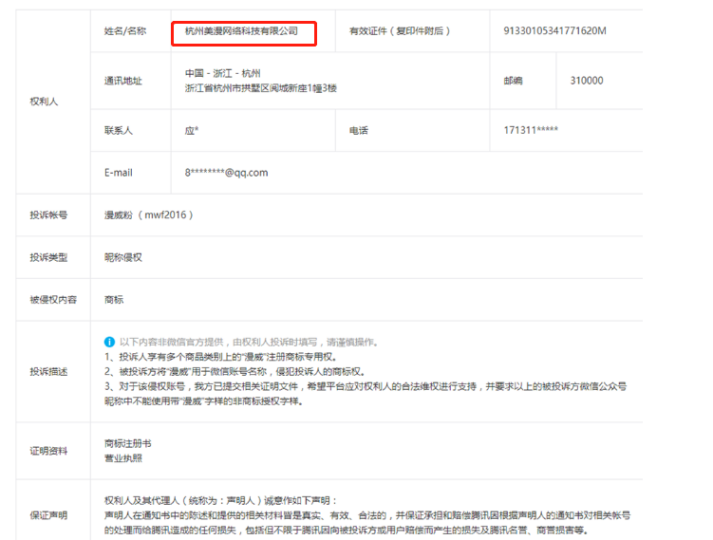Click the postal code 310000
This screenshot has height=540, width=713.
586,81
